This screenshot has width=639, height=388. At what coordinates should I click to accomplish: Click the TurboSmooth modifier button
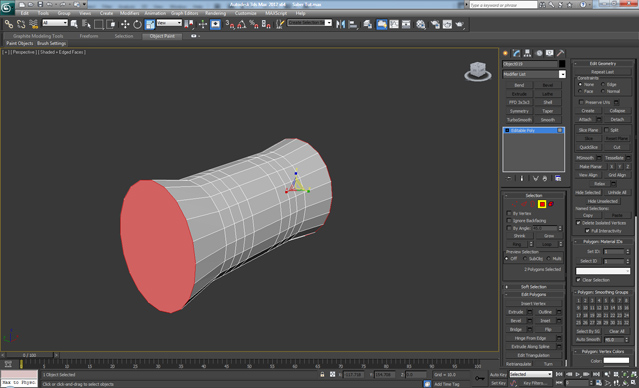click(519, 120)
